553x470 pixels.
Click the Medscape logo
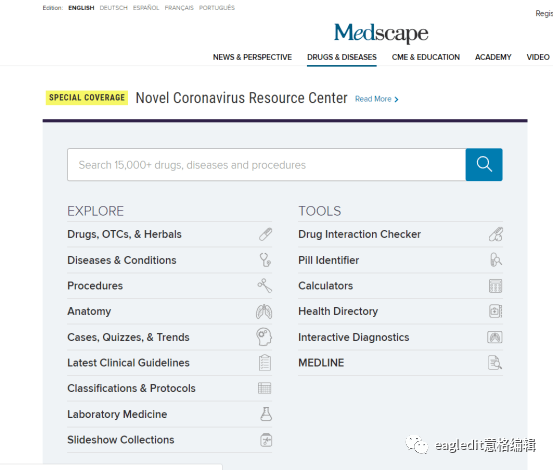tap(381, 33)
